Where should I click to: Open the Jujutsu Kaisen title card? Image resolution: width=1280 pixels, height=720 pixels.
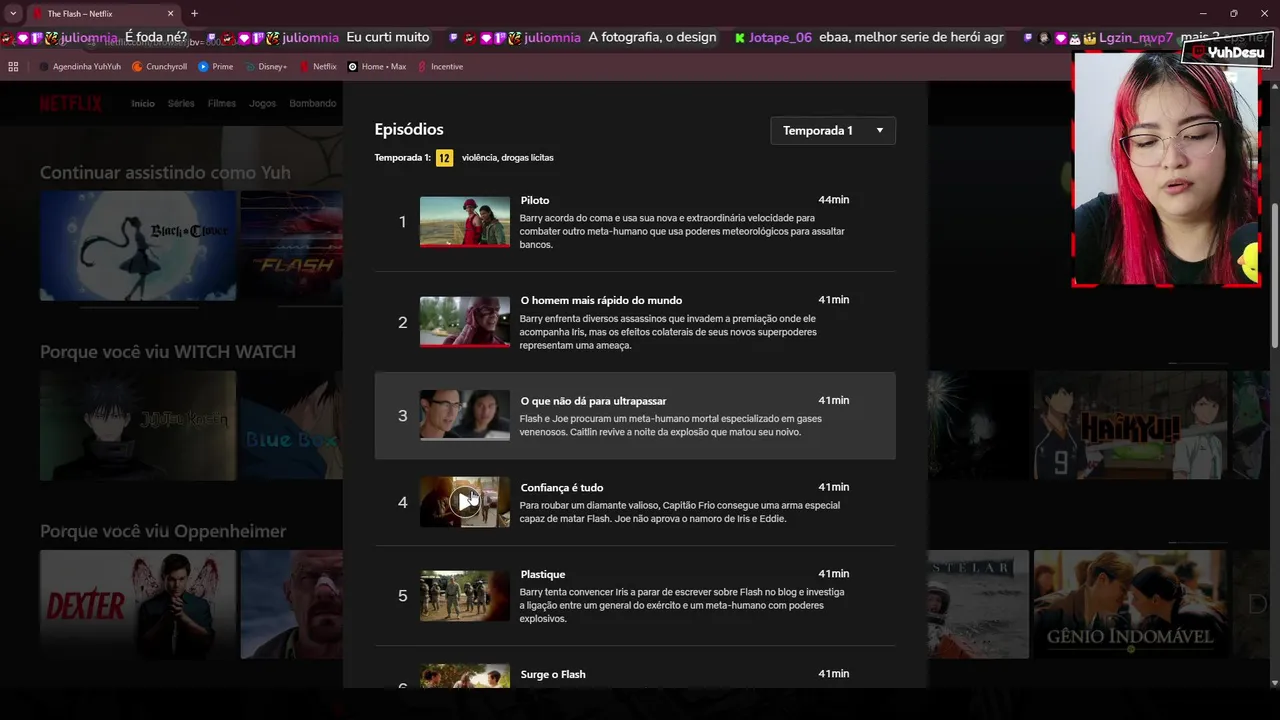138,425
